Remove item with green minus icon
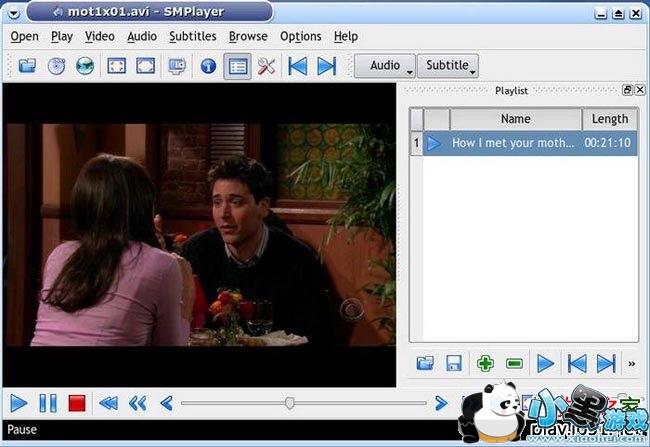 coord(514,364)
